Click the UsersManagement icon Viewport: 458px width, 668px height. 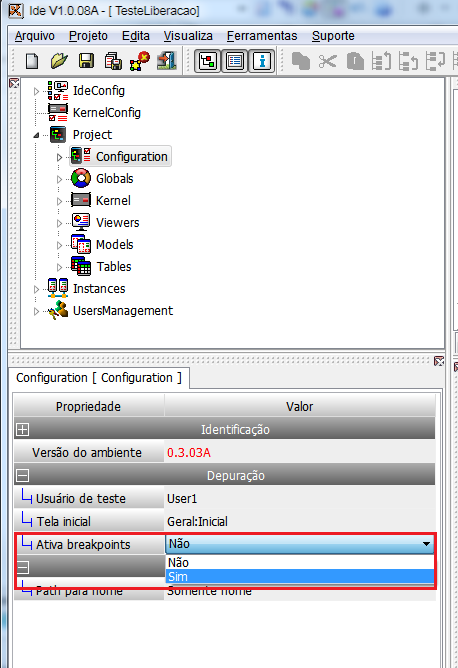58,311
